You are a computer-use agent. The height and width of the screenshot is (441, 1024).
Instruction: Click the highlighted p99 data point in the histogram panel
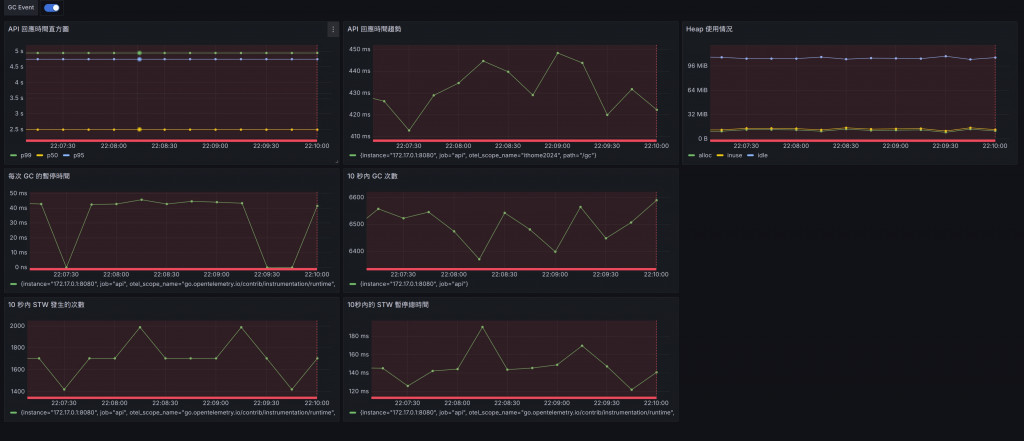140,53
